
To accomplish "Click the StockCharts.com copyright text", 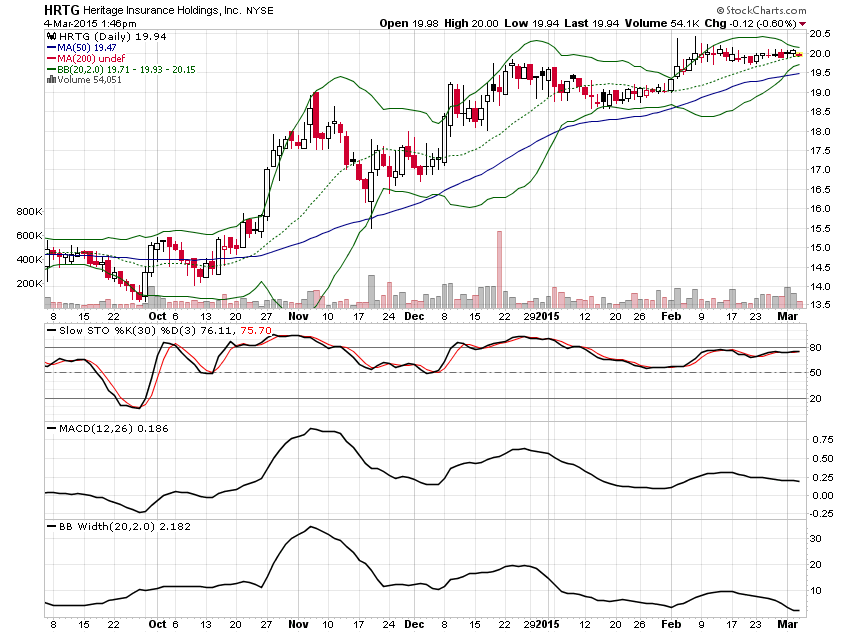I will click(761, 10).
